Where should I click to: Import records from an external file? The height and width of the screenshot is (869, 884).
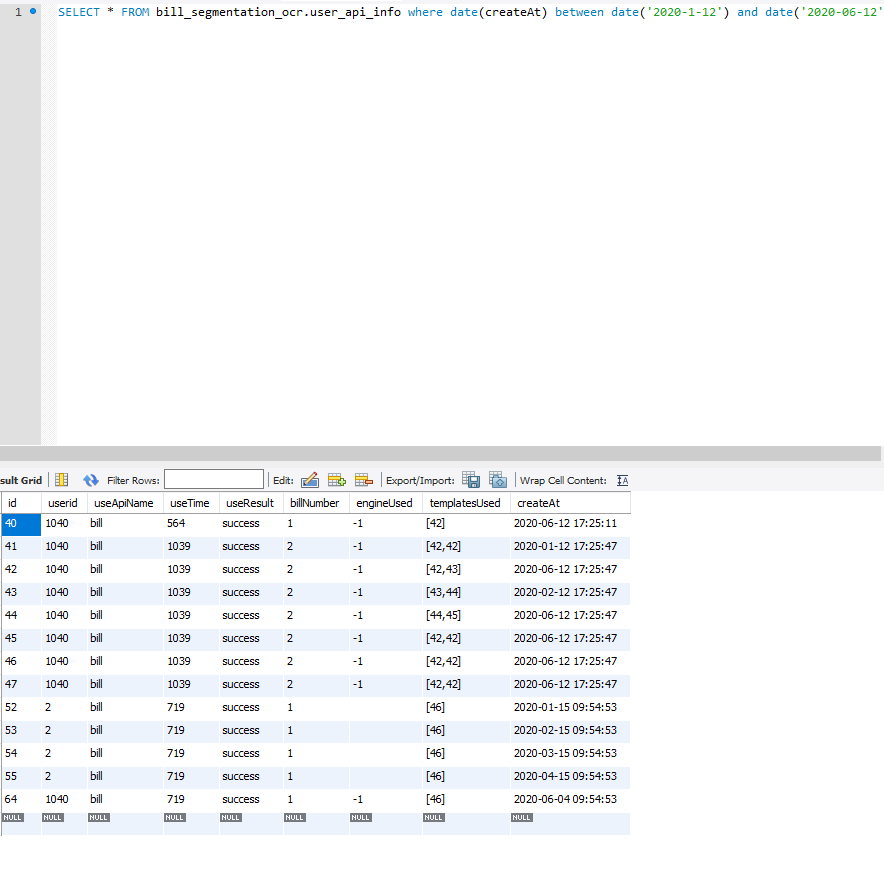coord(497,479)
